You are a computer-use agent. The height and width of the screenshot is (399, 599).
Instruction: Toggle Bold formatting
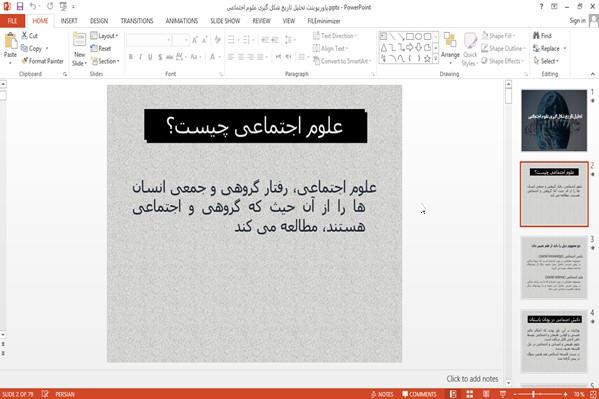point(131,57)
